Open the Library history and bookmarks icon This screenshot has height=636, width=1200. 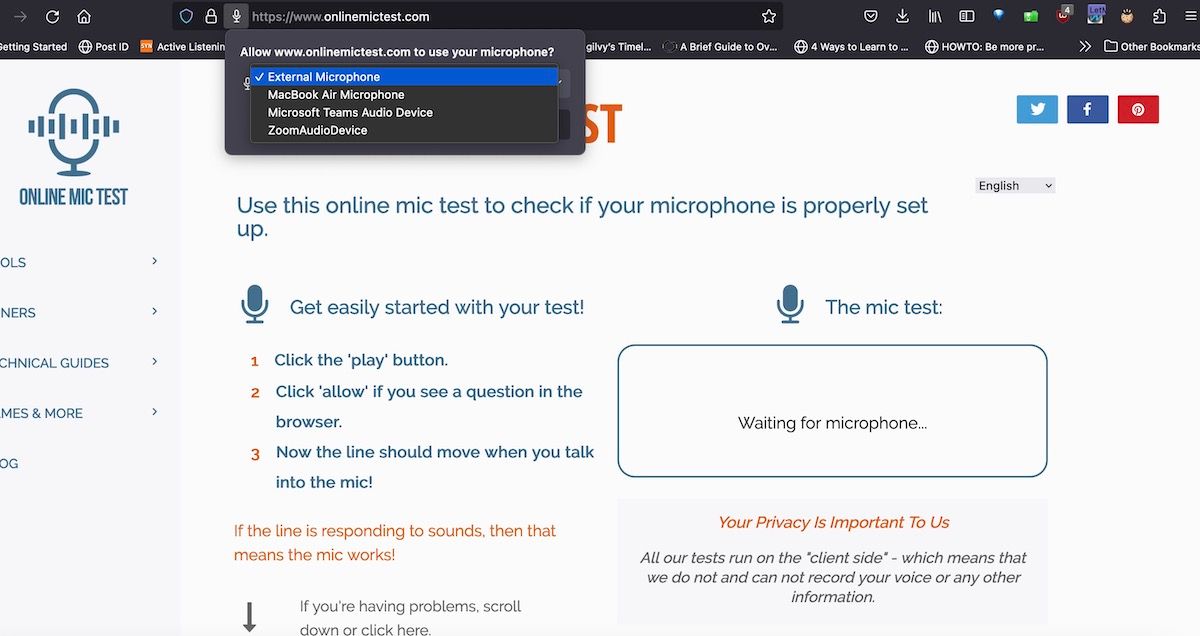935,16
